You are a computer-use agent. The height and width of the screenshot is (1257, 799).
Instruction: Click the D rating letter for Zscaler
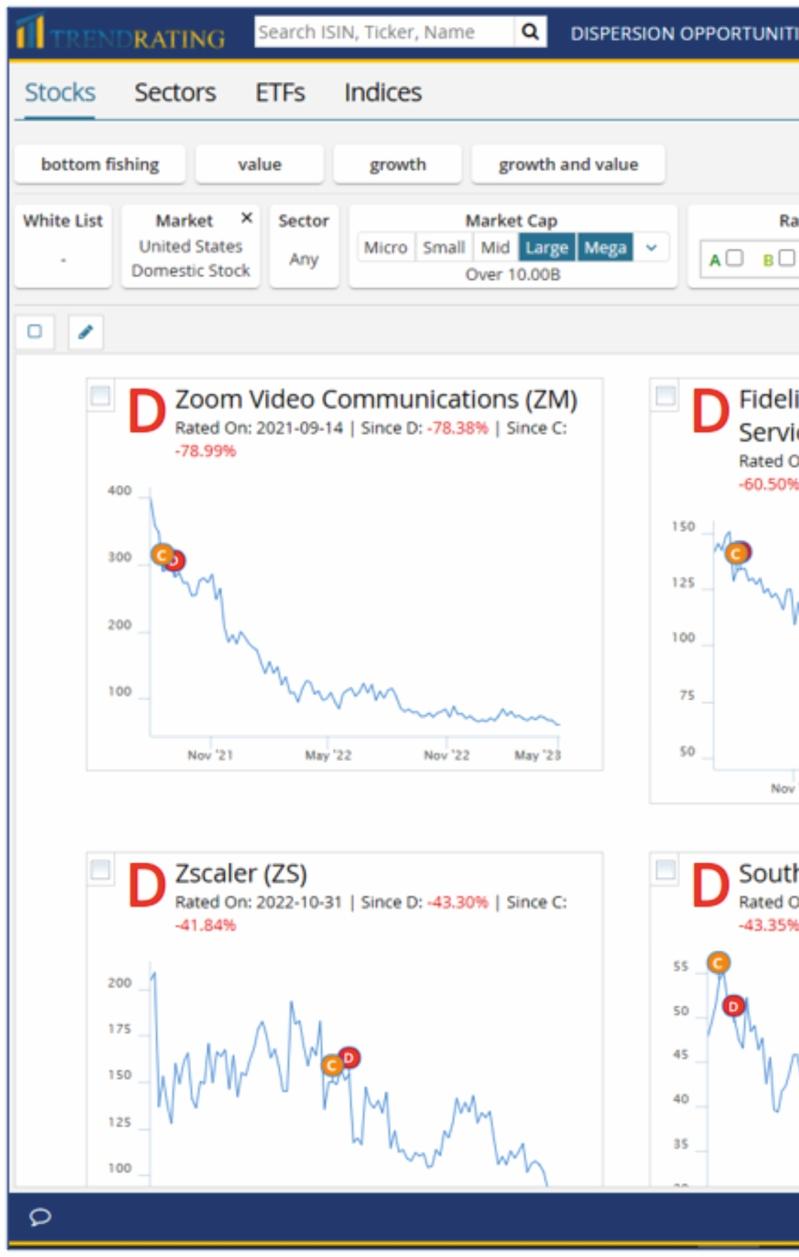[x=146, y=887]
